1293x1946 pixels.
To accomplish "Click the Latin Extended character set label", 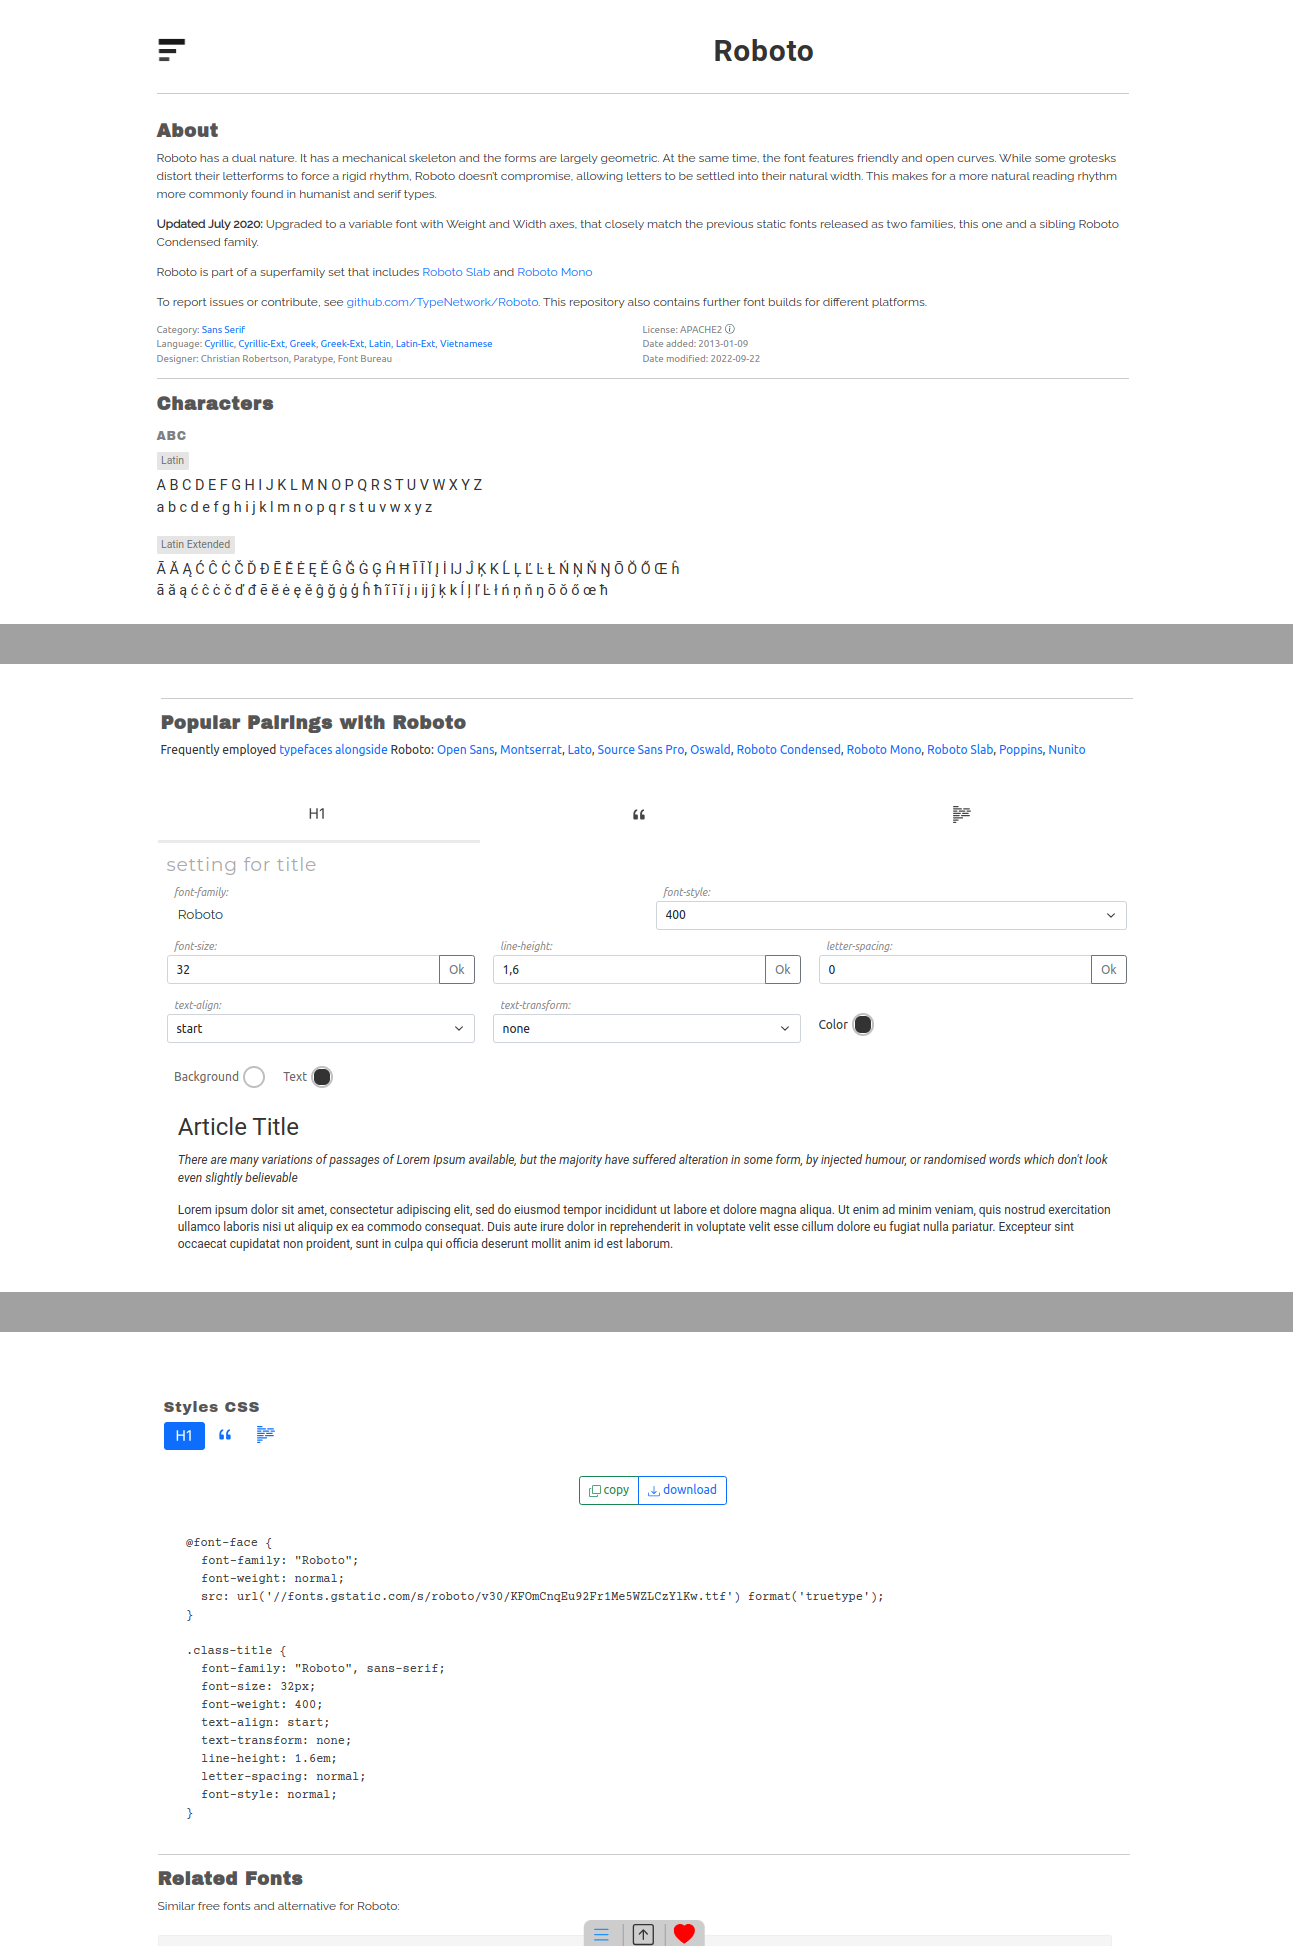I will pyautogui.click(x=196, y=545).
